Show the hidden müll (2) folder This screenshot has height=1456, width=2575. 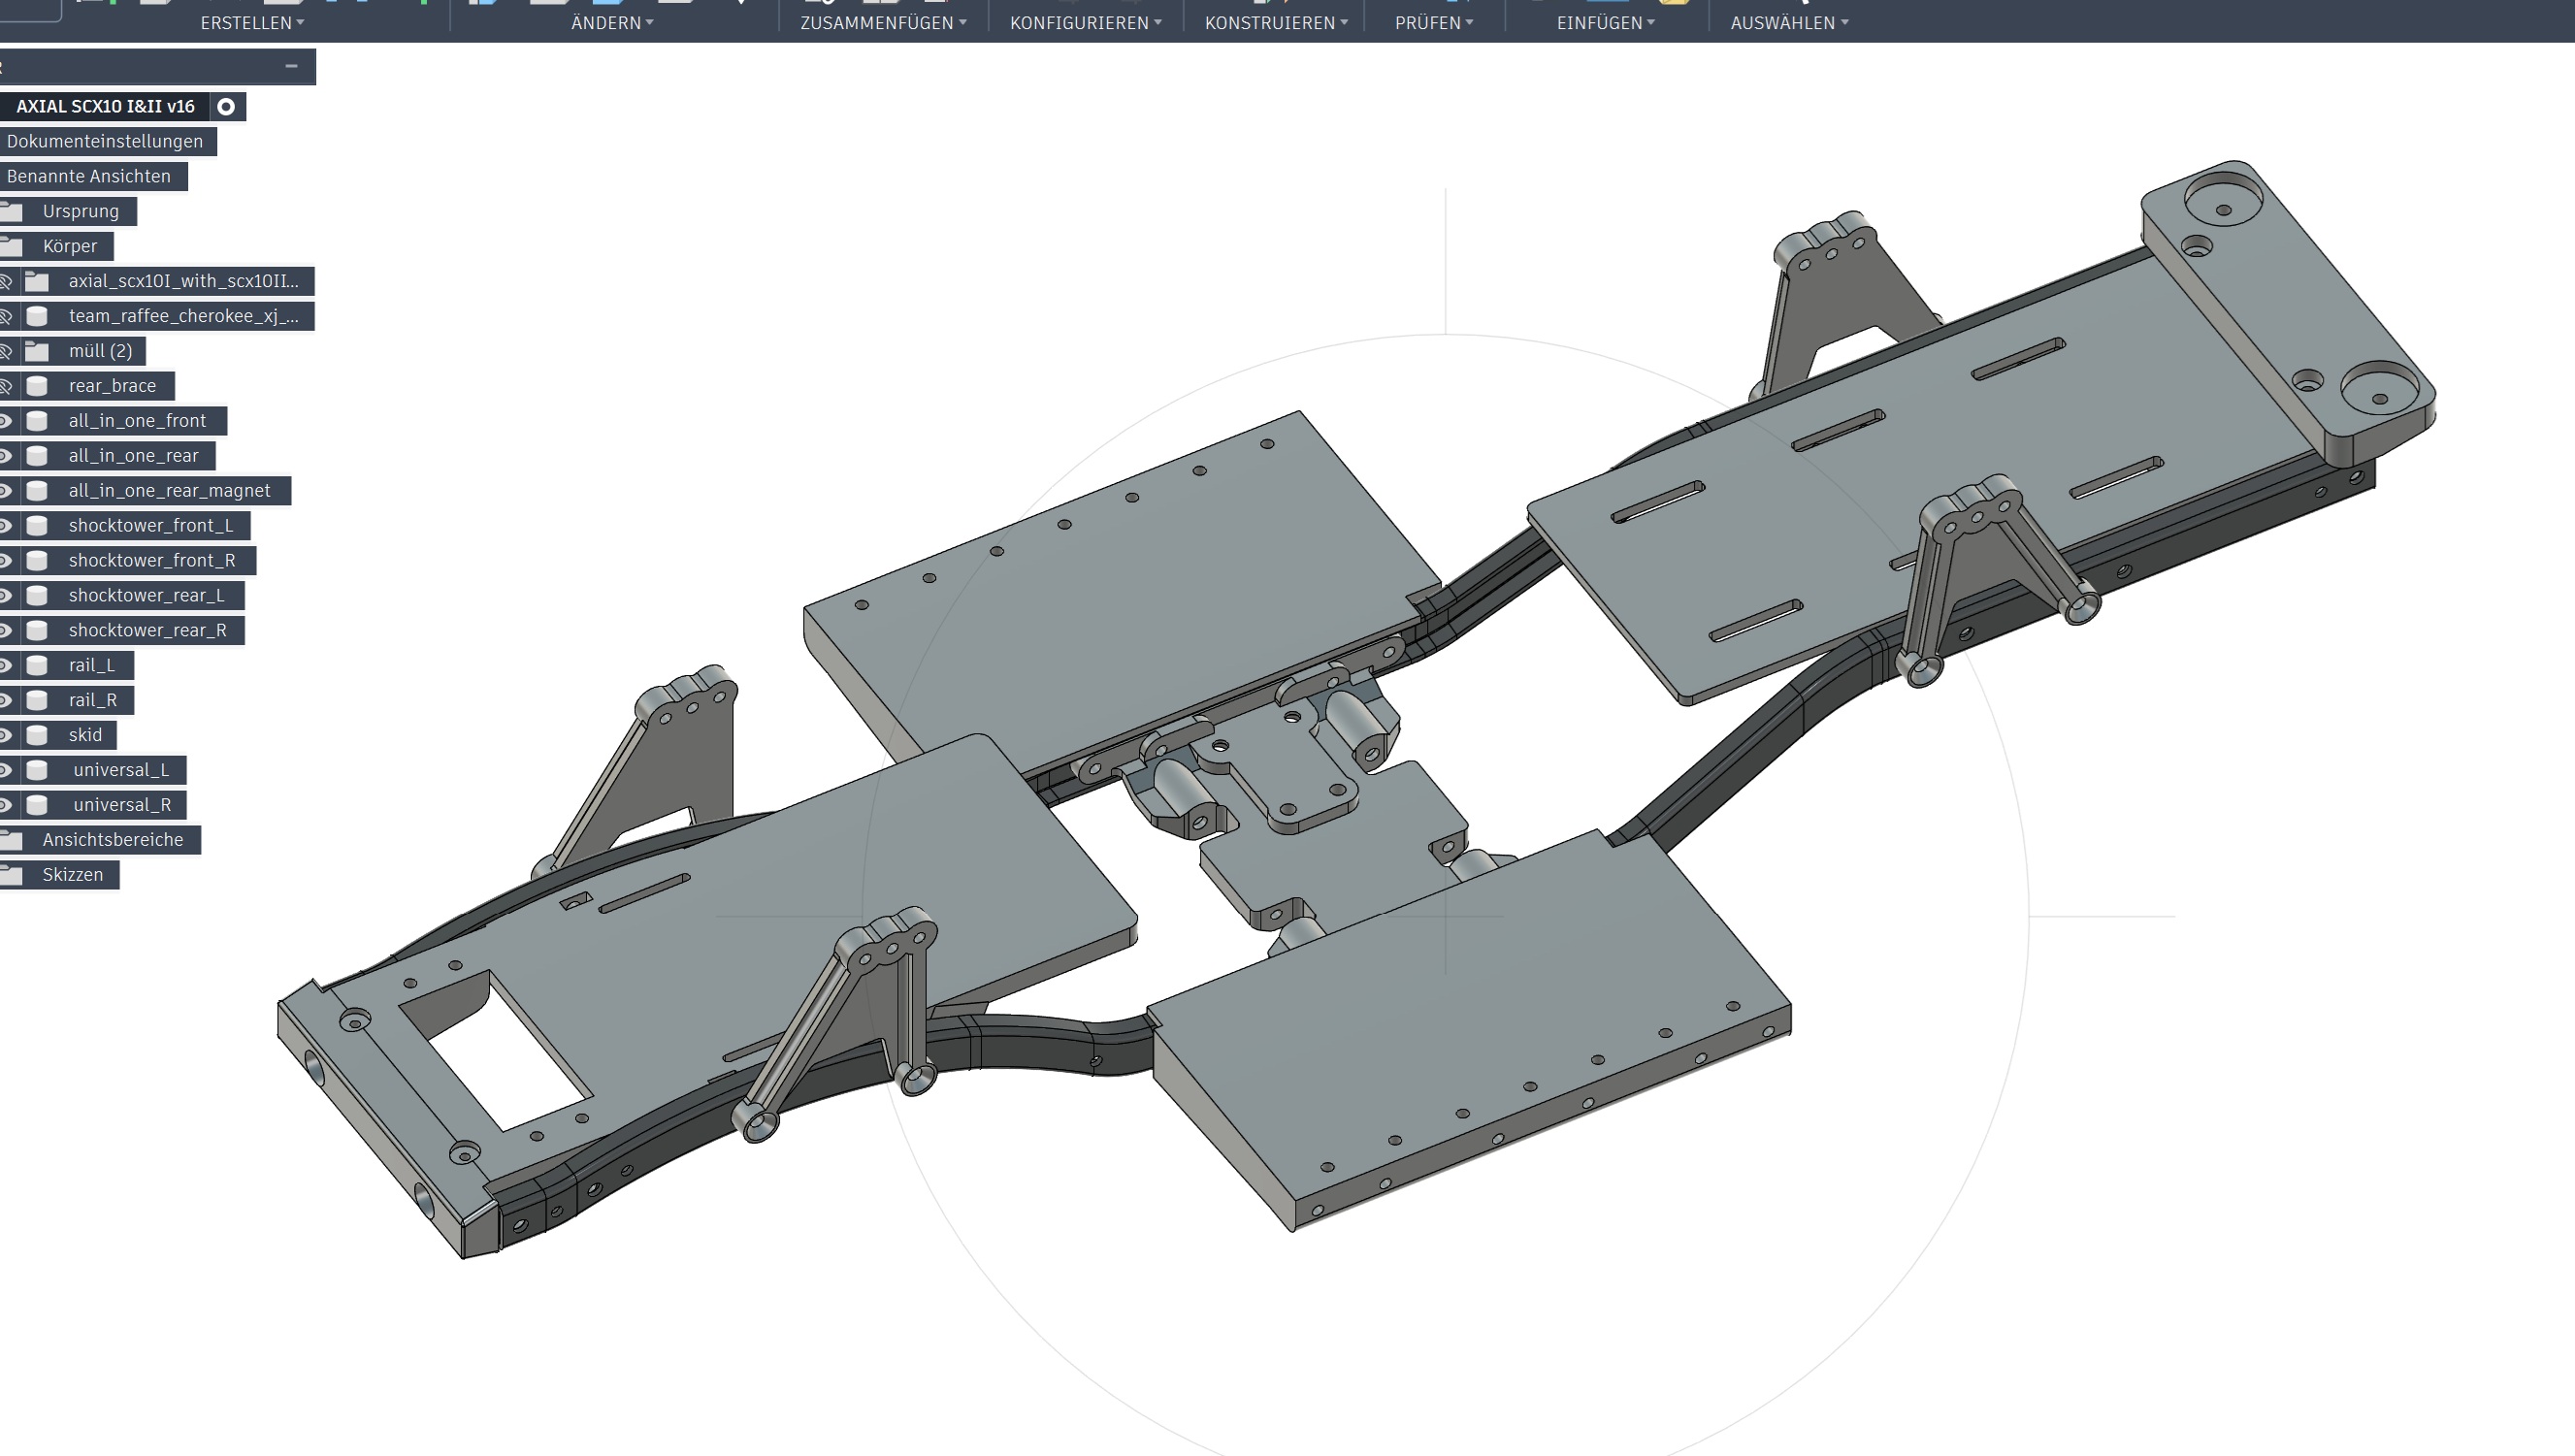click(x=6, y=351)
